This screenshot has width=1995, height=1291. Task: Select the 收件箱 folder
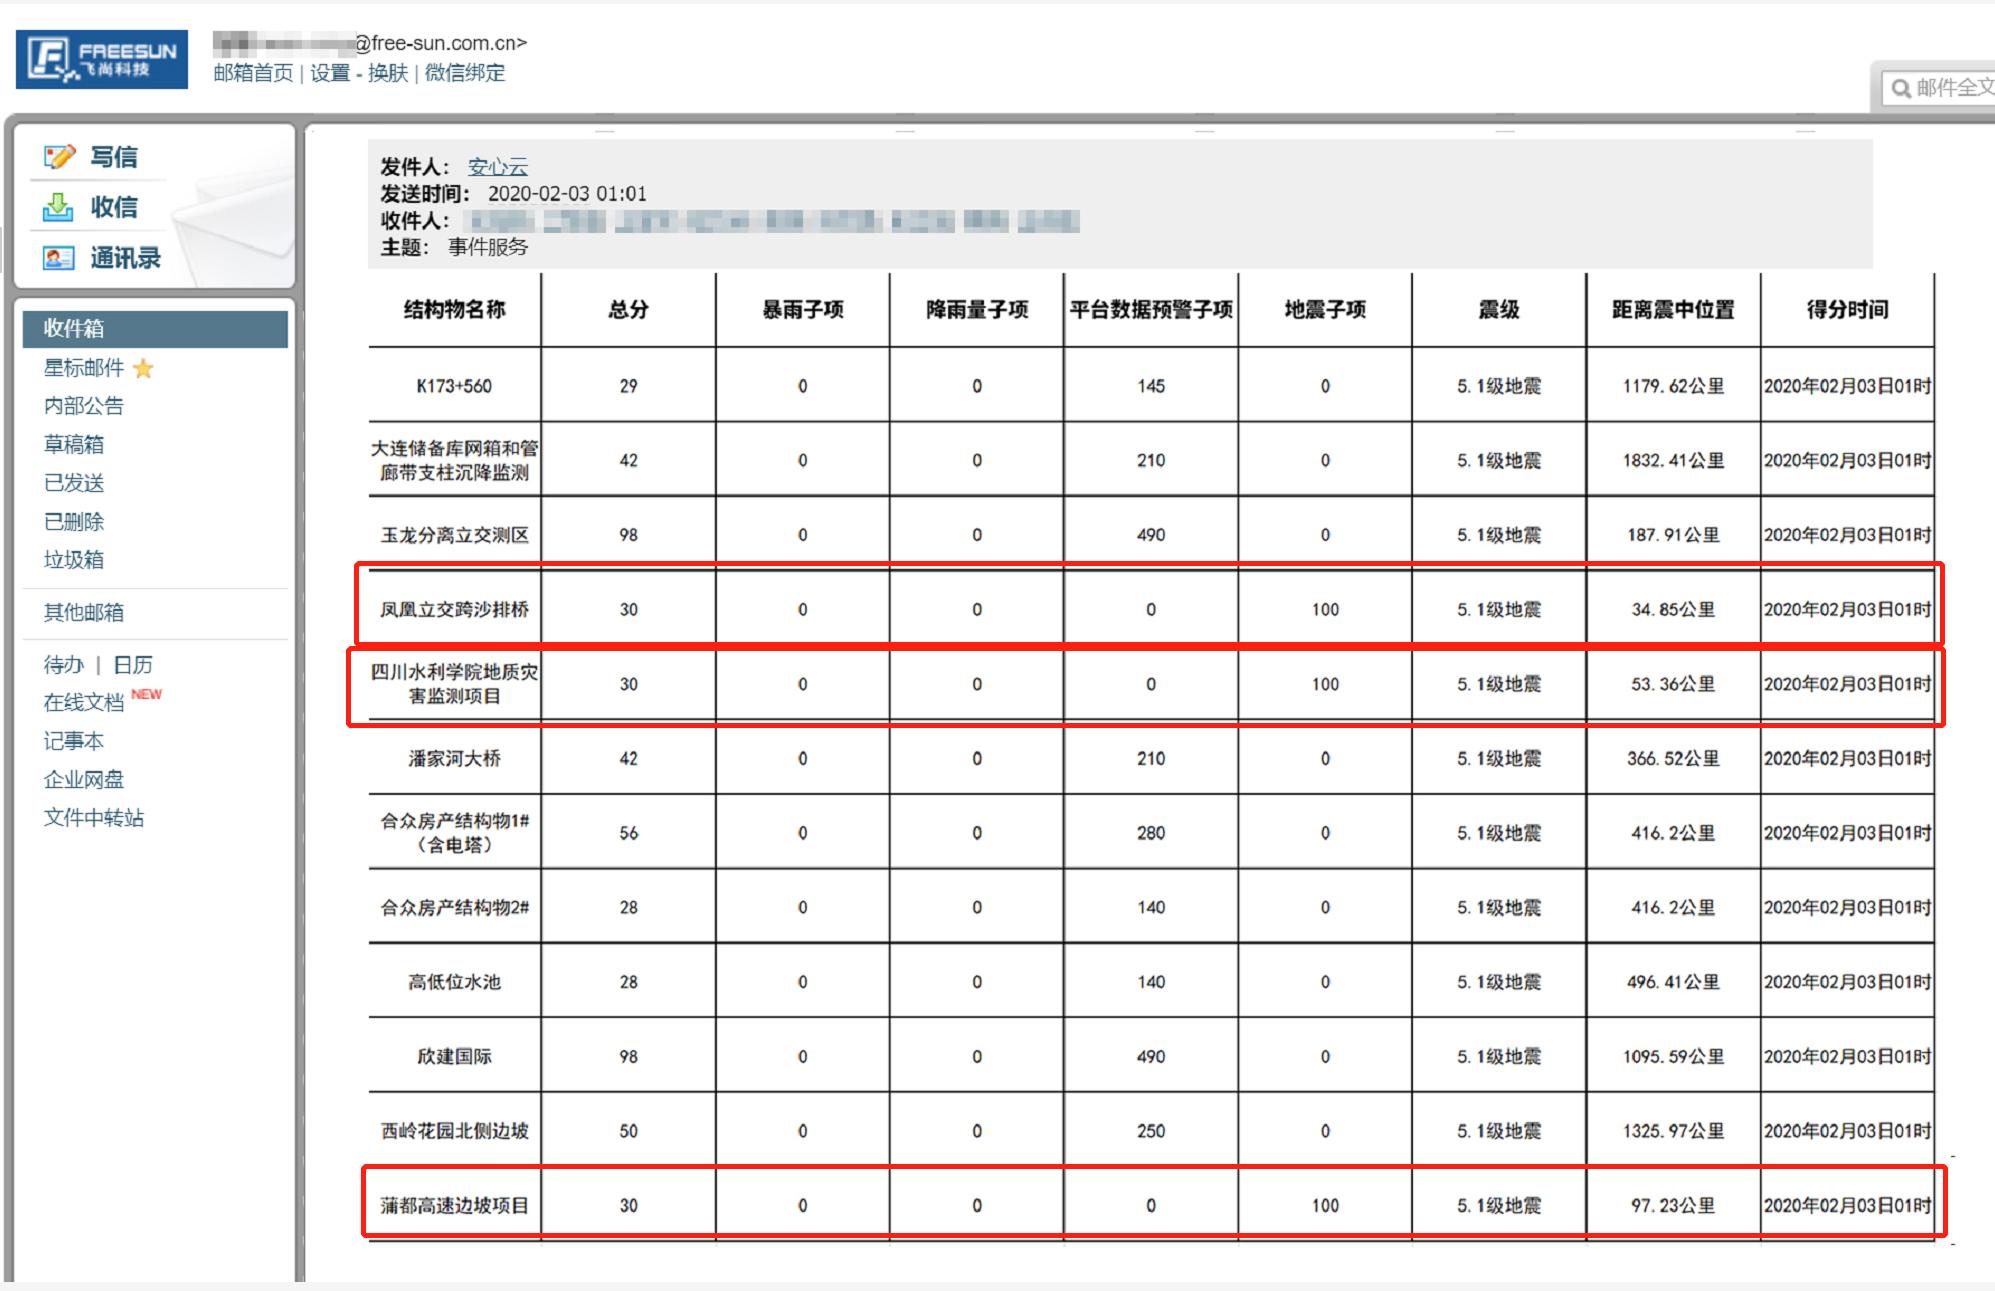[x=155, y=329]
